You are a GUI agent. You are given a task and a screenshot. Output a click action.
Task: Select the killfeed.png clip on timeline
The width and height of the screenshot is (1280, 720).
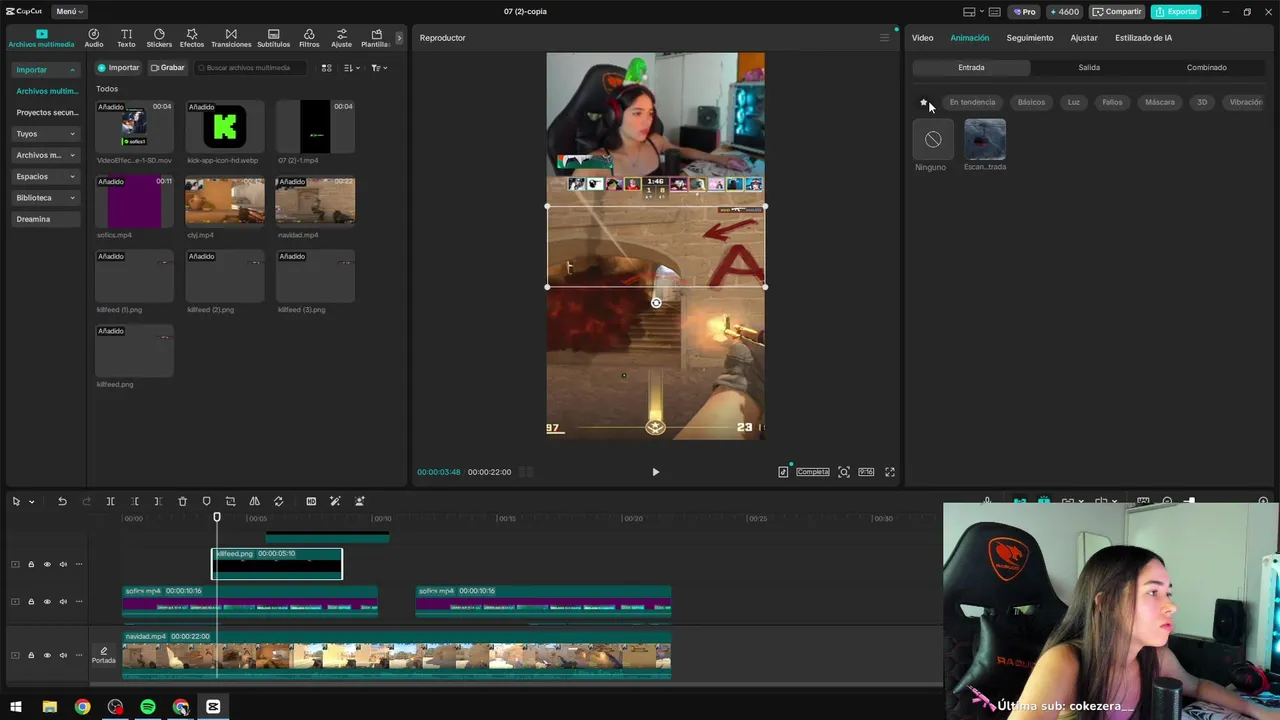[277, 564]
